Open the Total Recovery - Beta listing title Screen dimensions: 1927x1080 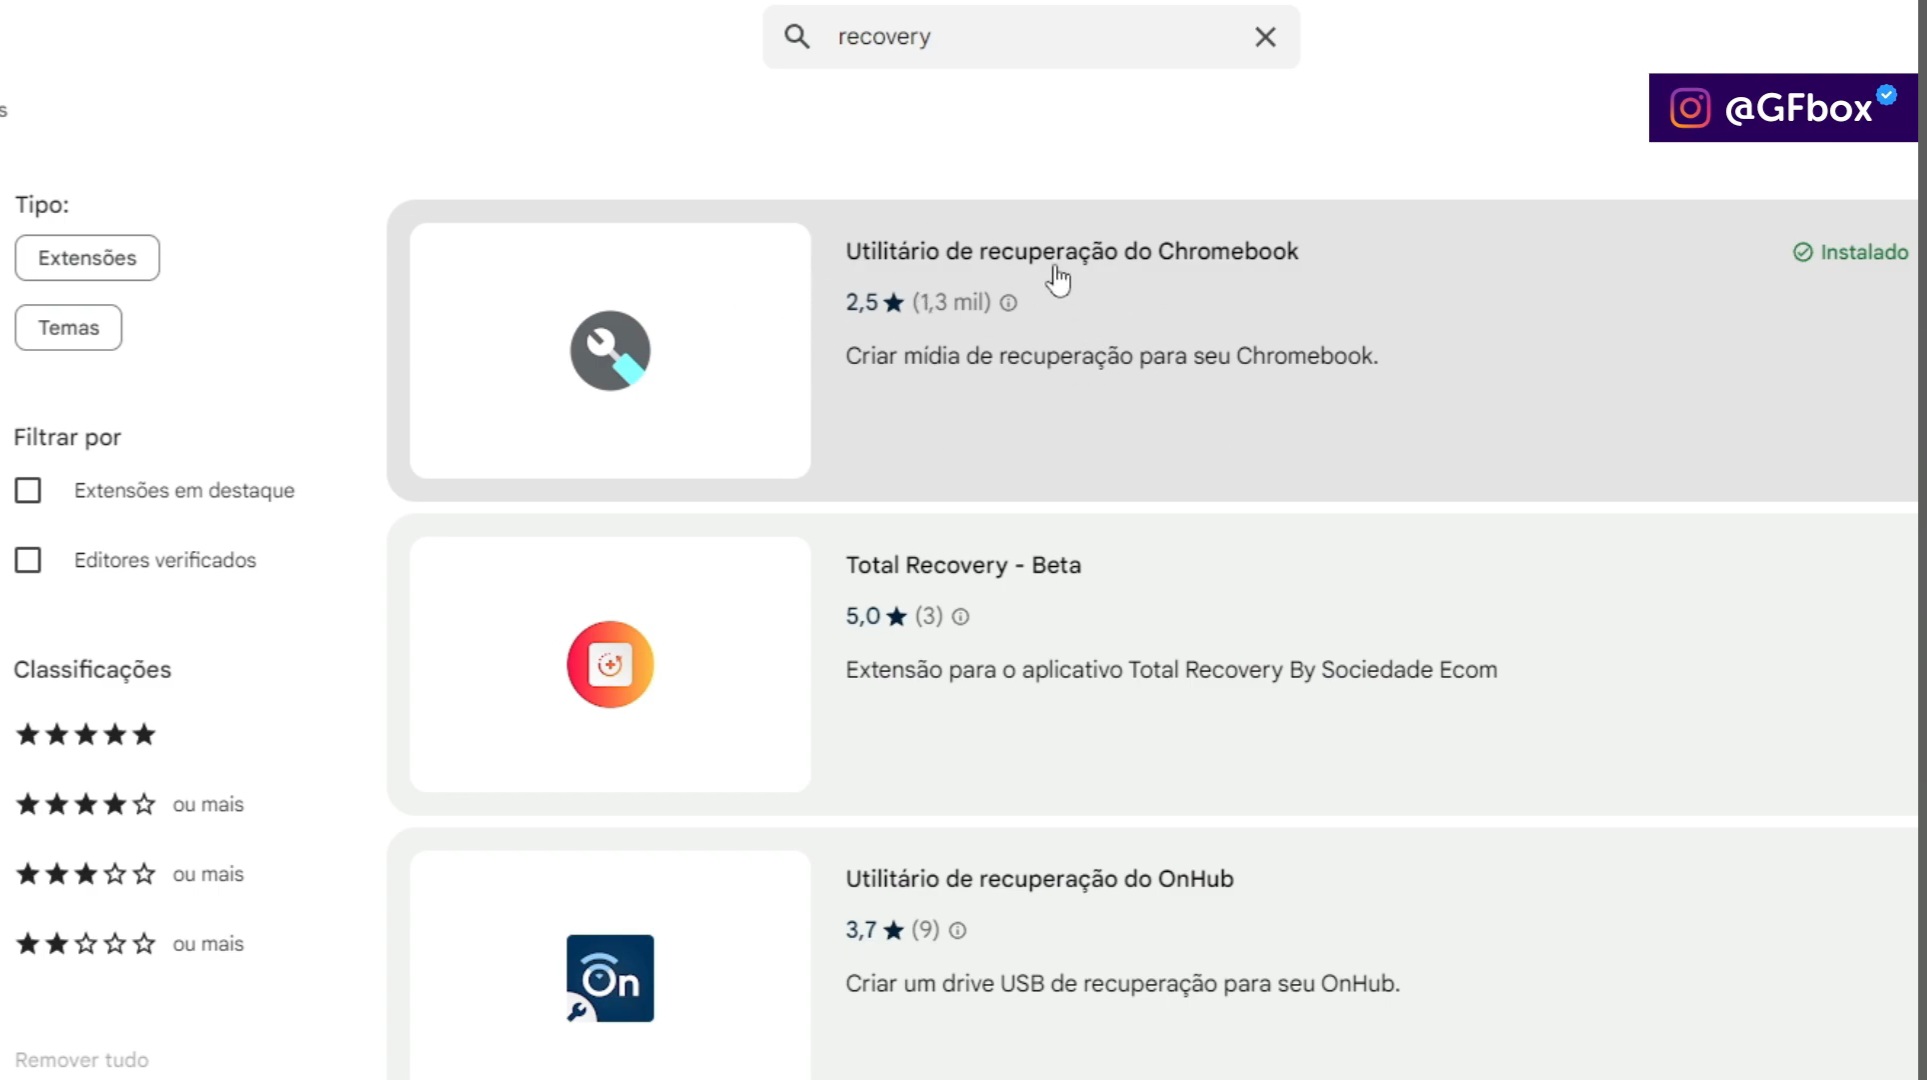tap(963, 565)
